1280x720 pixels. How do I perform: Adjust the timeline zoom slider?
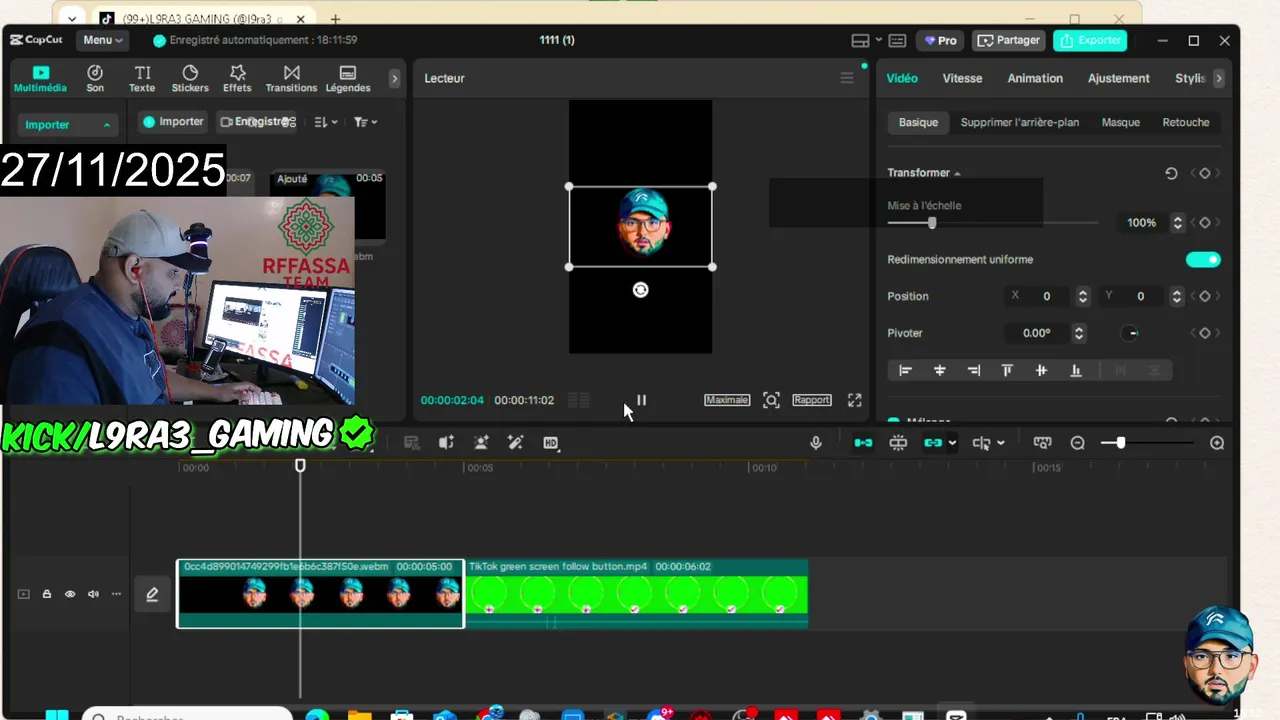[1145, 443]
